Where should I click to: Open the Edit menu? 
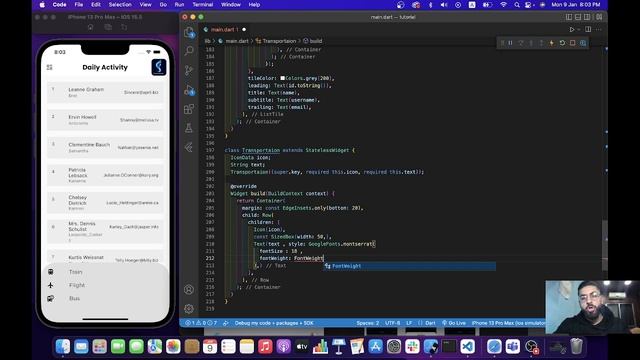click(96, 4)
